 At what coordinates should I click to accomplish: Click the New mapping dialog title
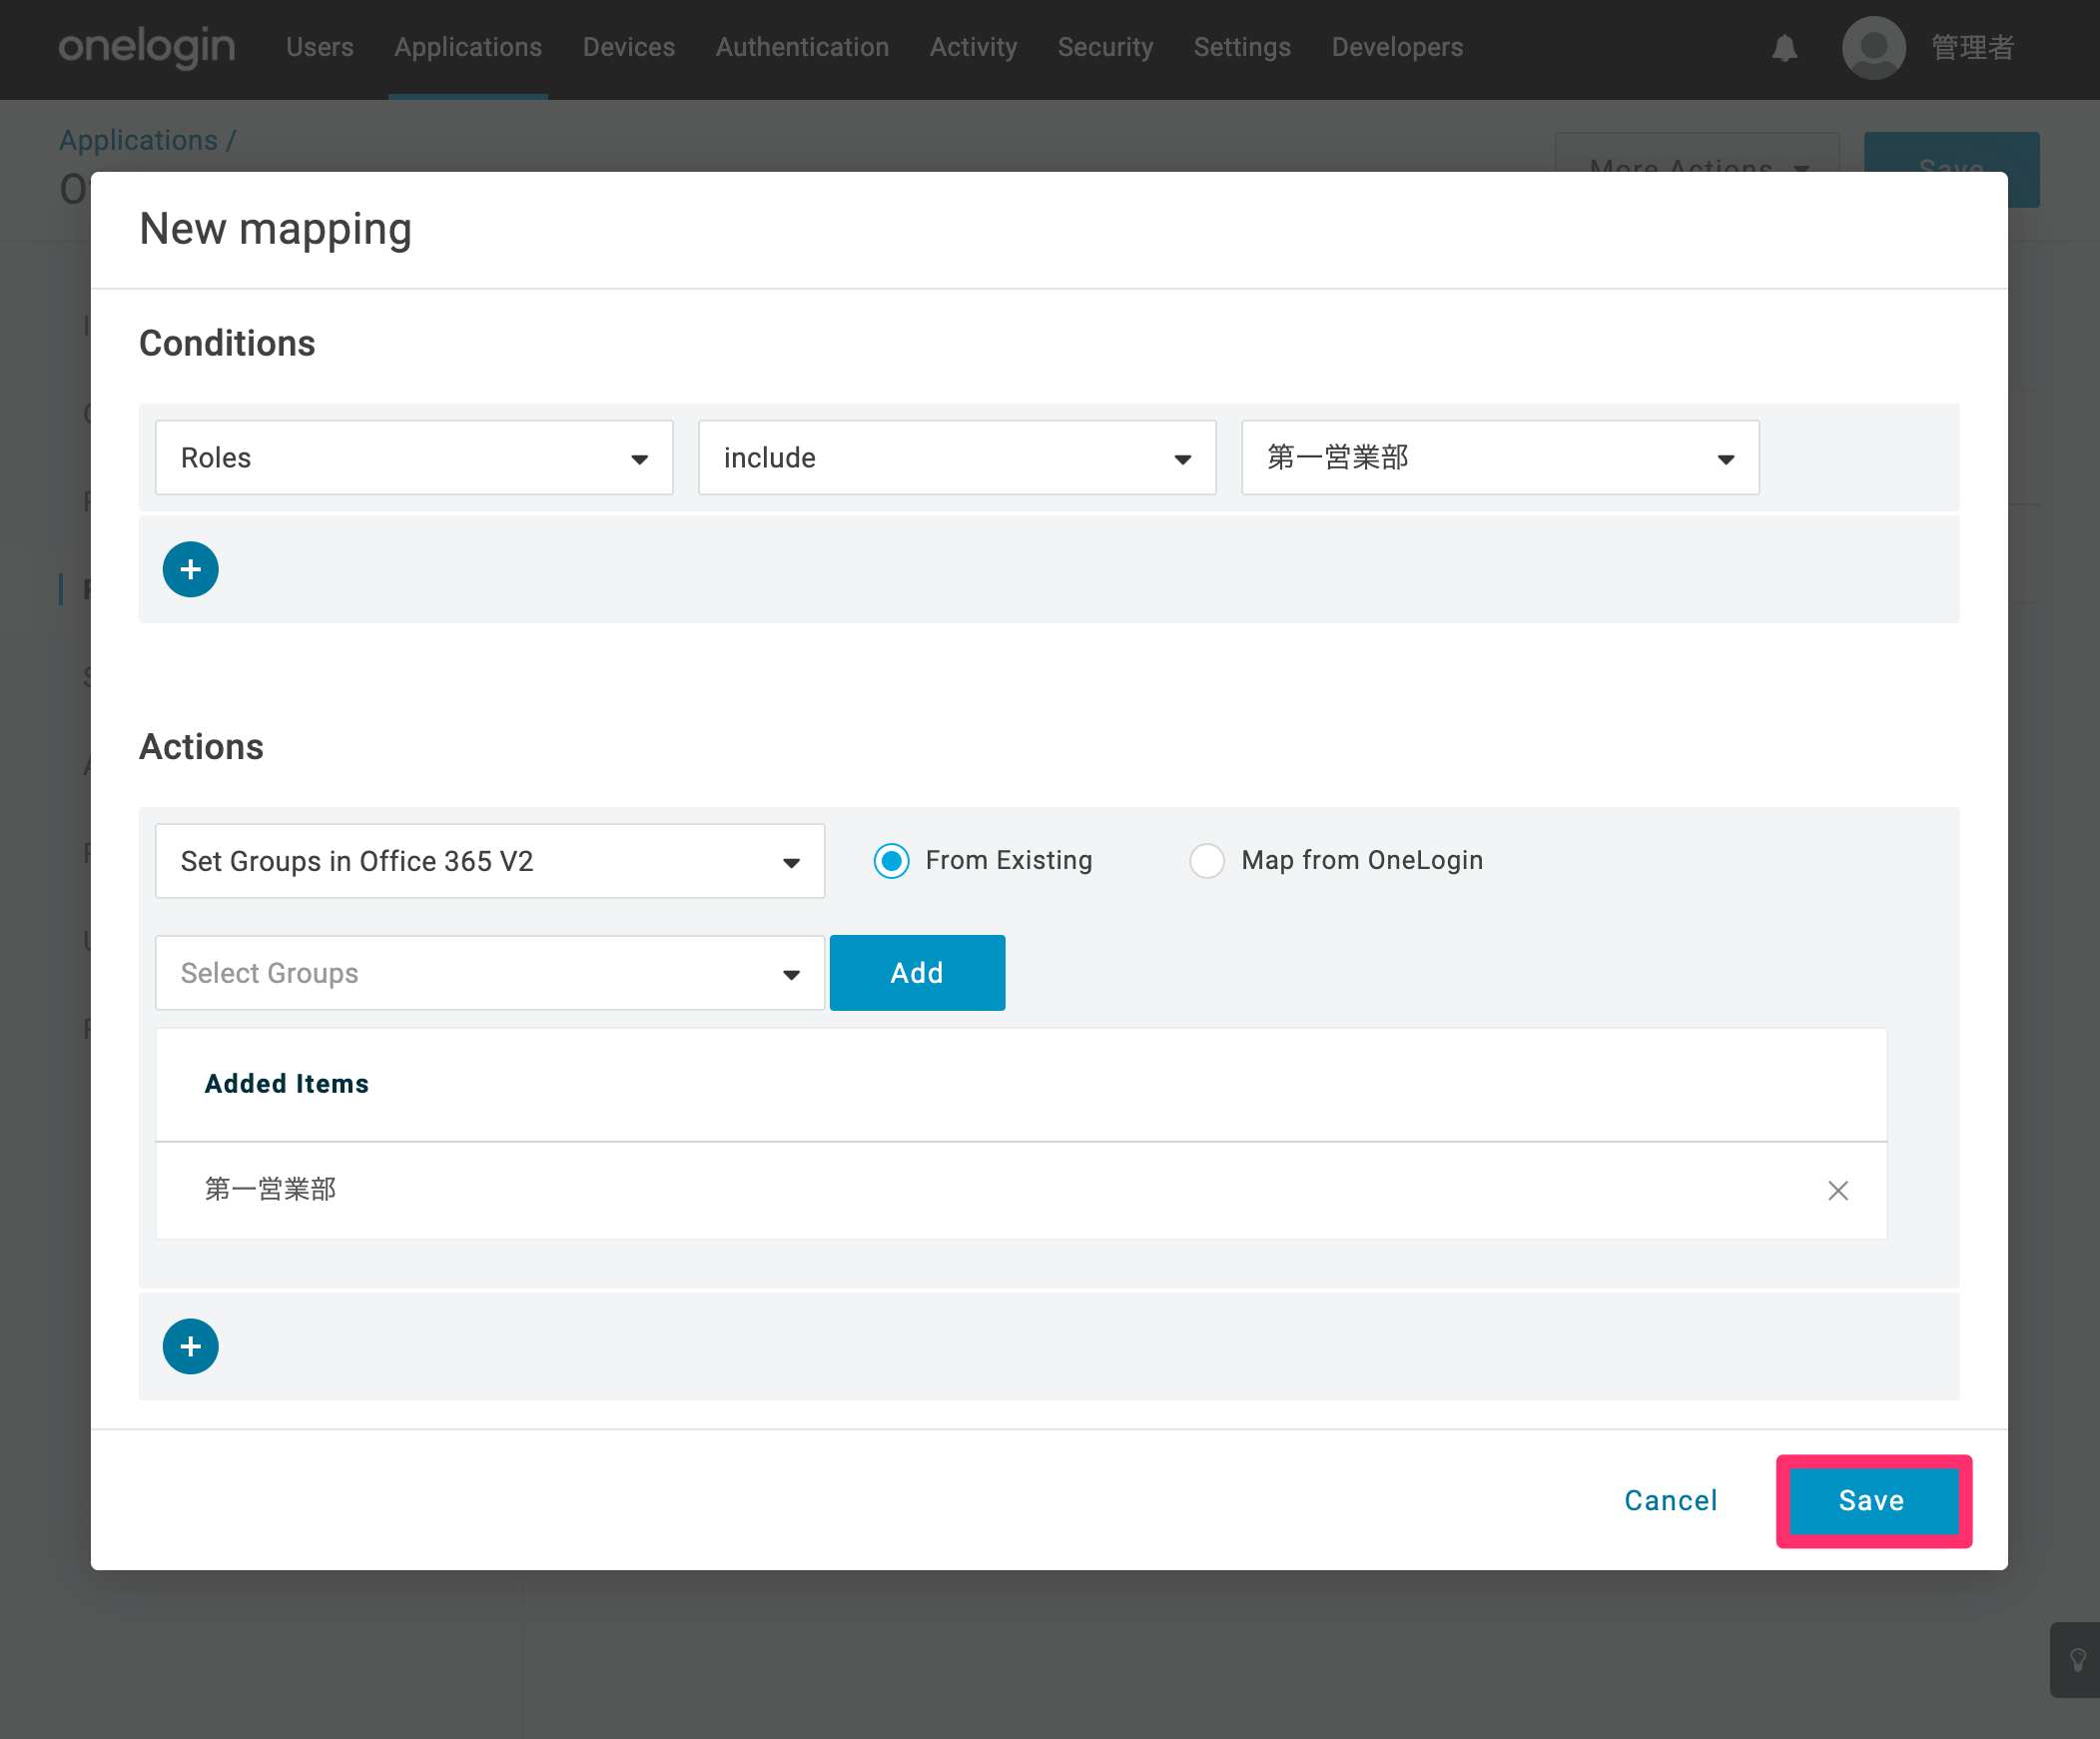[x=276, y=229]
